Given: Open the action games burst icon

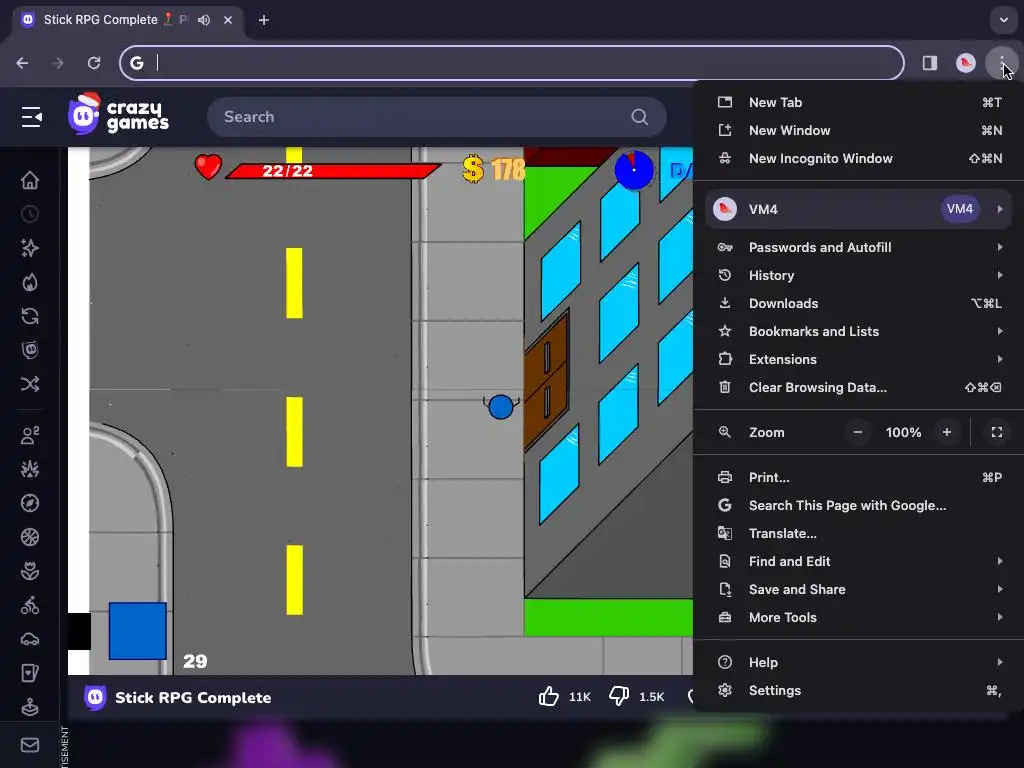Looking at the screenshot, I should (x=29, y=469).
